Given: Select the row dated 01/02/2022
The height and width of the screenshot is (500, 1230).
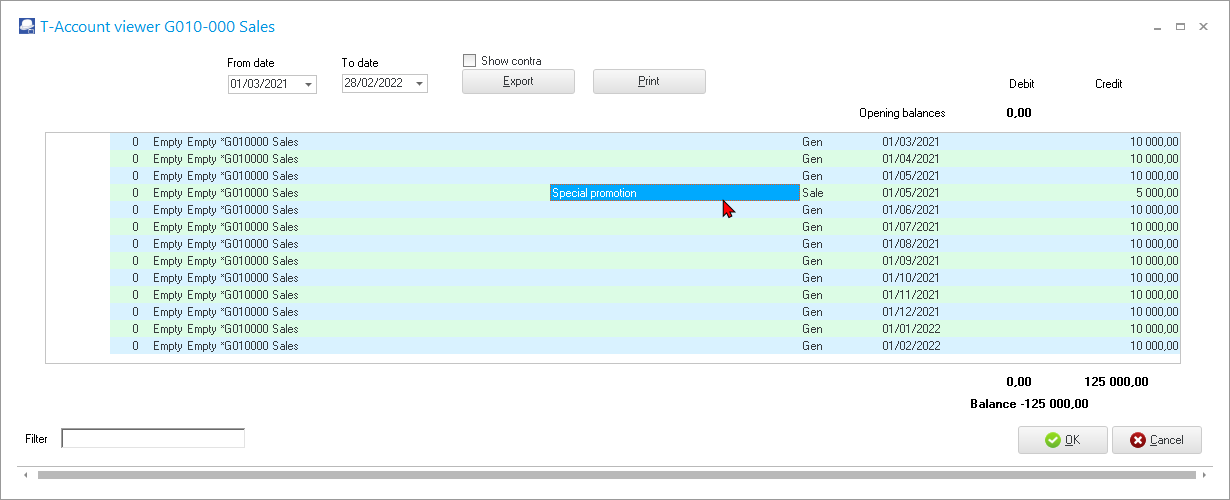Looking at the screenshot, I should pyautogui.click(x=911, y=346).
